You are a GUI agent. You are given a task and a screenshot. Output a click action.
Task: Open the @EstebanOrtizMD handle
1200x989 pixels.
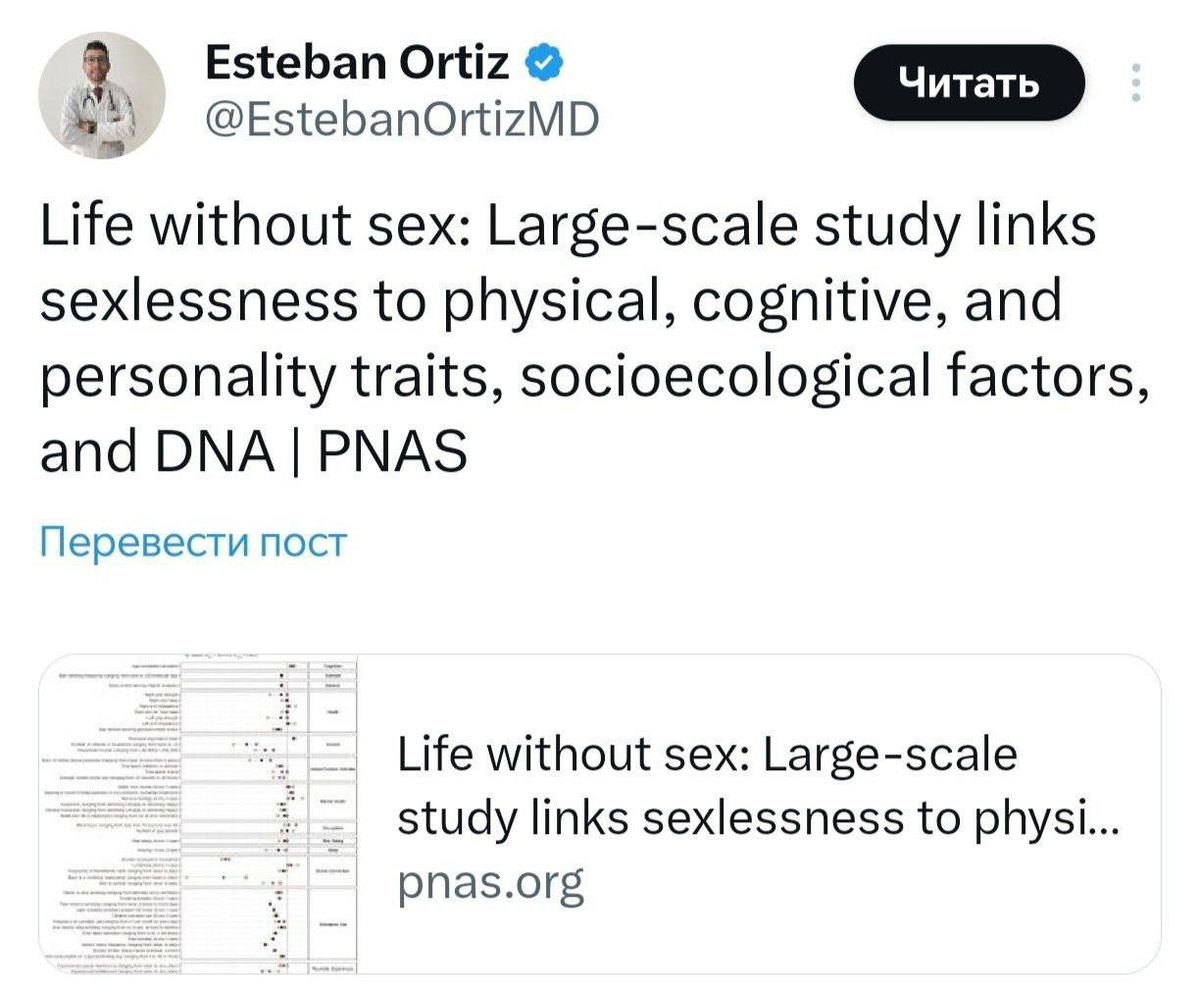(x=402, y=121)
